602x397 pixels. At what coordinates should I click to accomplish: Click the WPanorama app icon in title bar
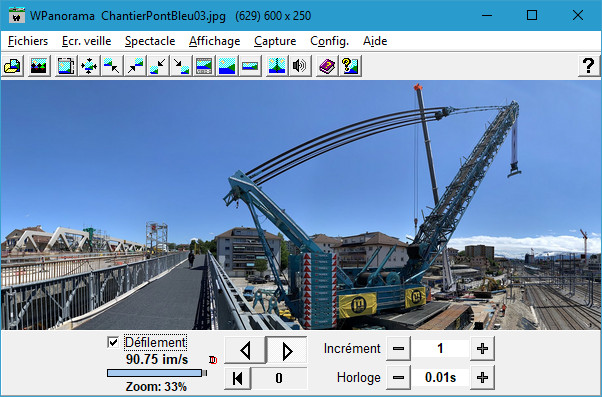[17, 15]
